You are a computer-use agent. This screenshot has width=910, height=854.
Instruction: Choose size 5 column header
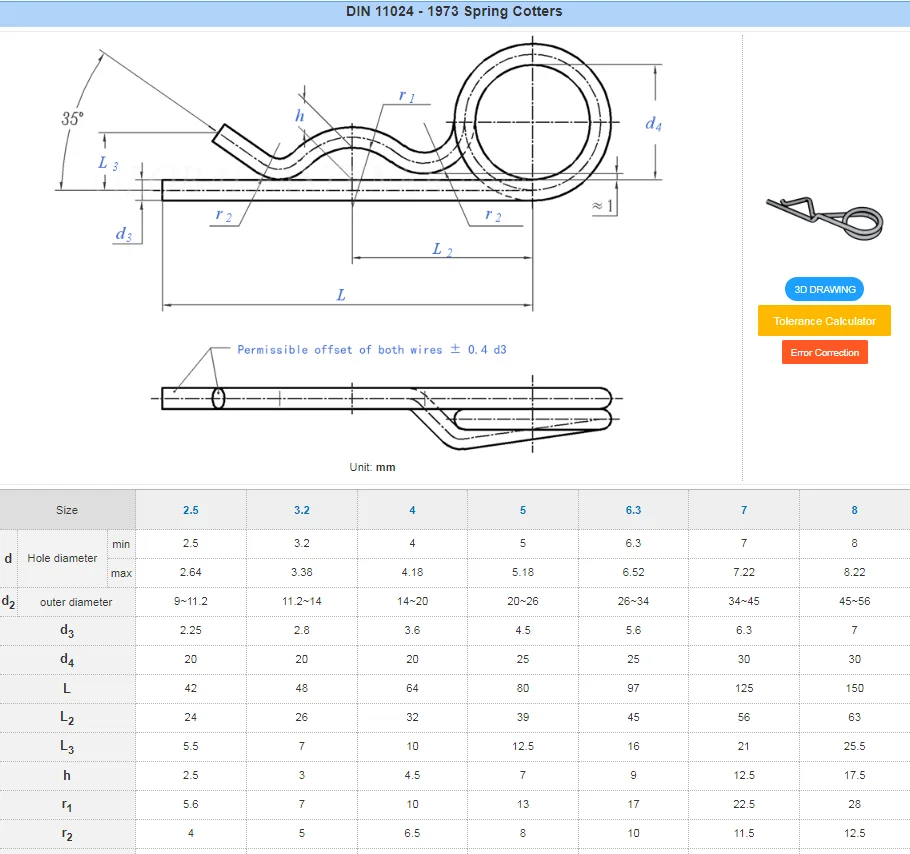click(523, 510)
